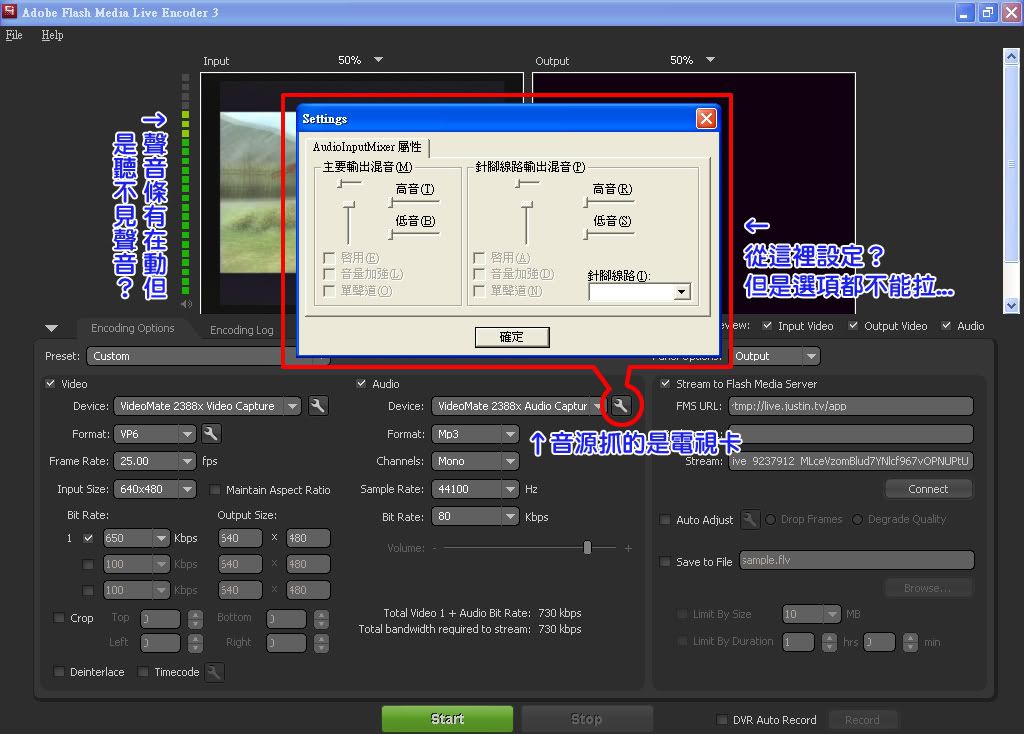The image size is (1024, 734).
Task: Enable the Save to File checkbox
Action: click(x=666, y=562)
